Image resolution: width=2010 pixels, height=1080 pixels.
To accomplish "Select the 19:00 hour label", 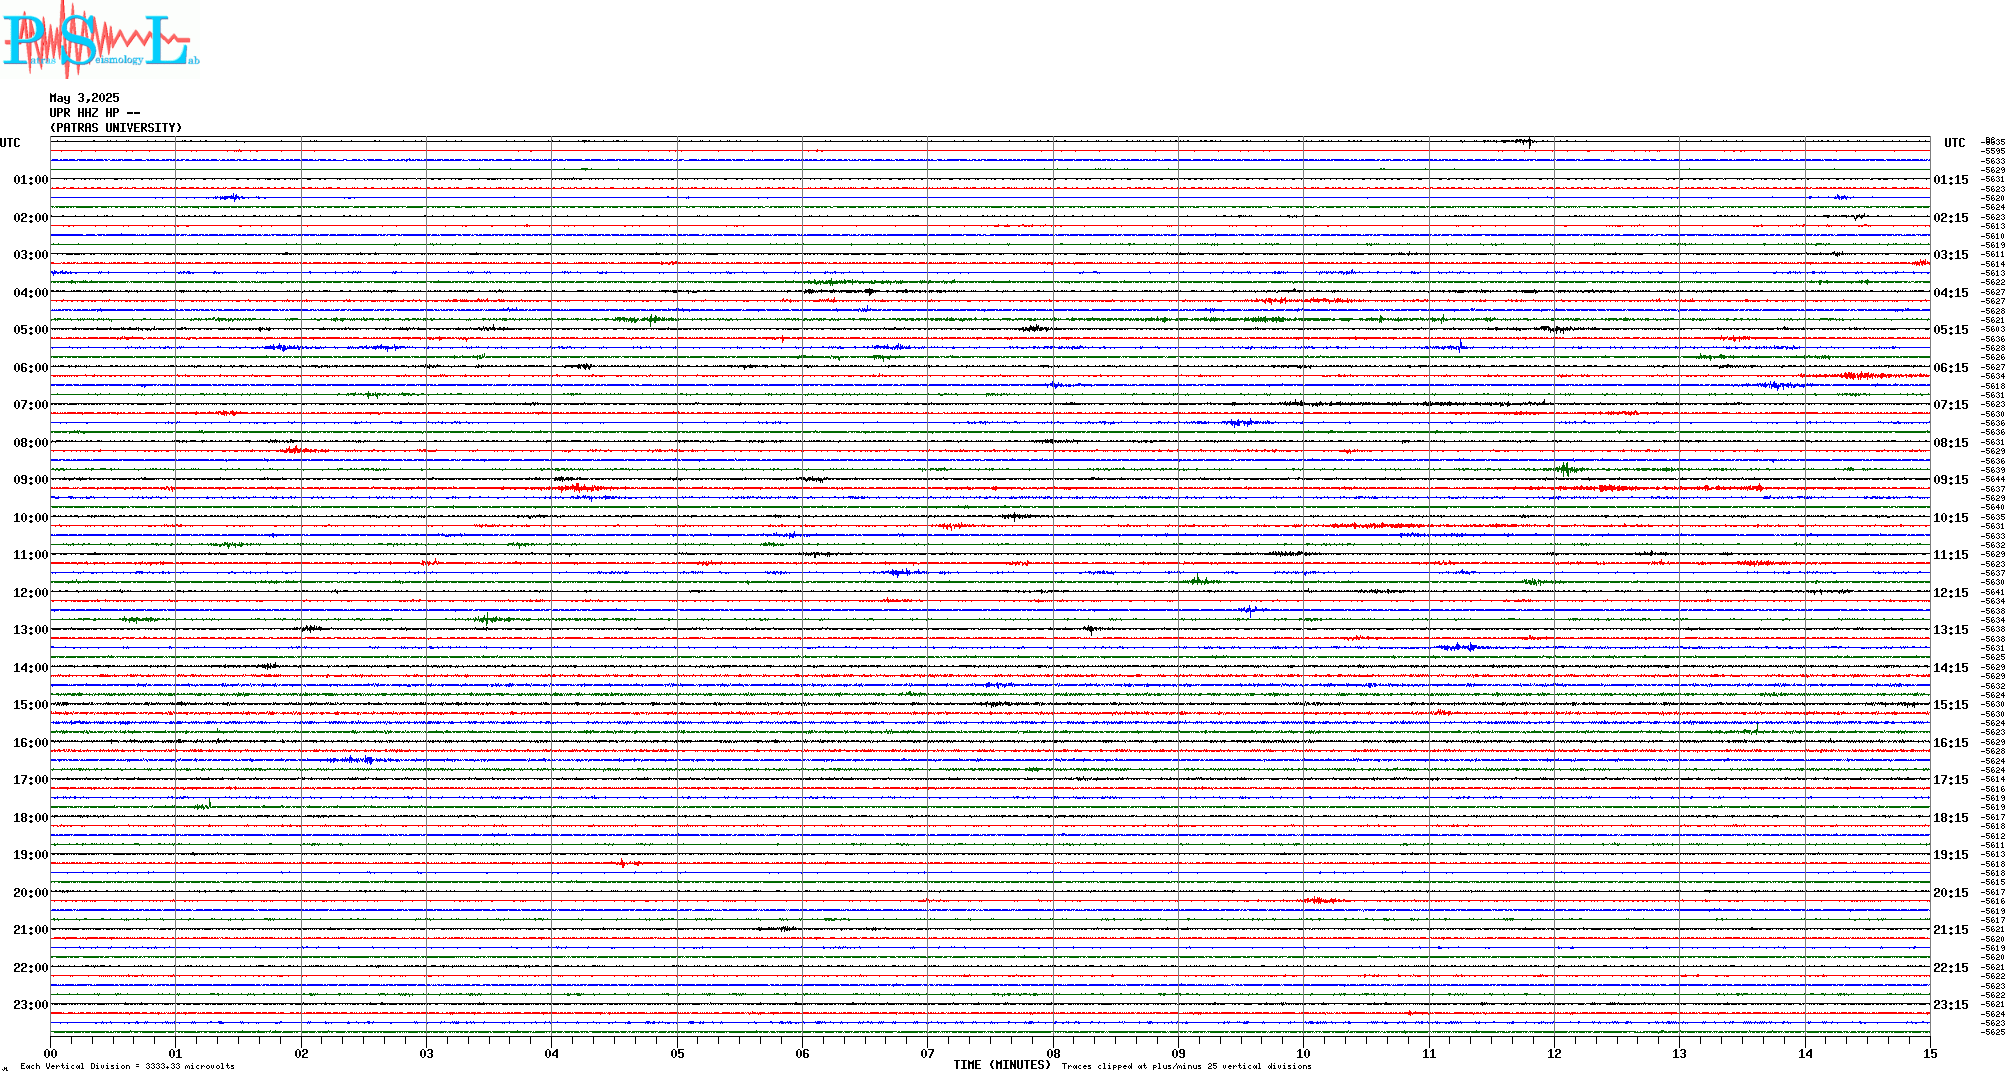I will click(x=30, y=855).
